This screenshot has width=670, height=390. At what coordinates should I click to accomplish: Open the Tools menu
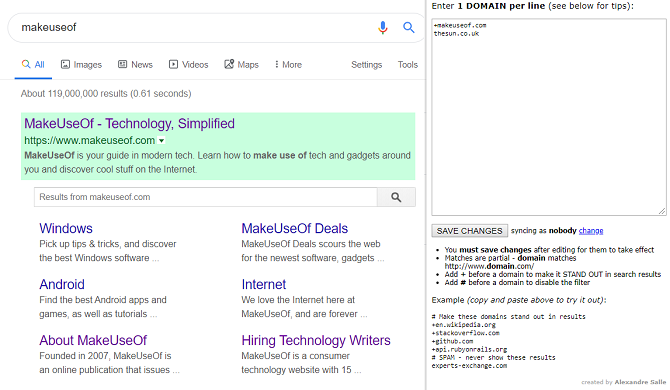coord(408,65)
